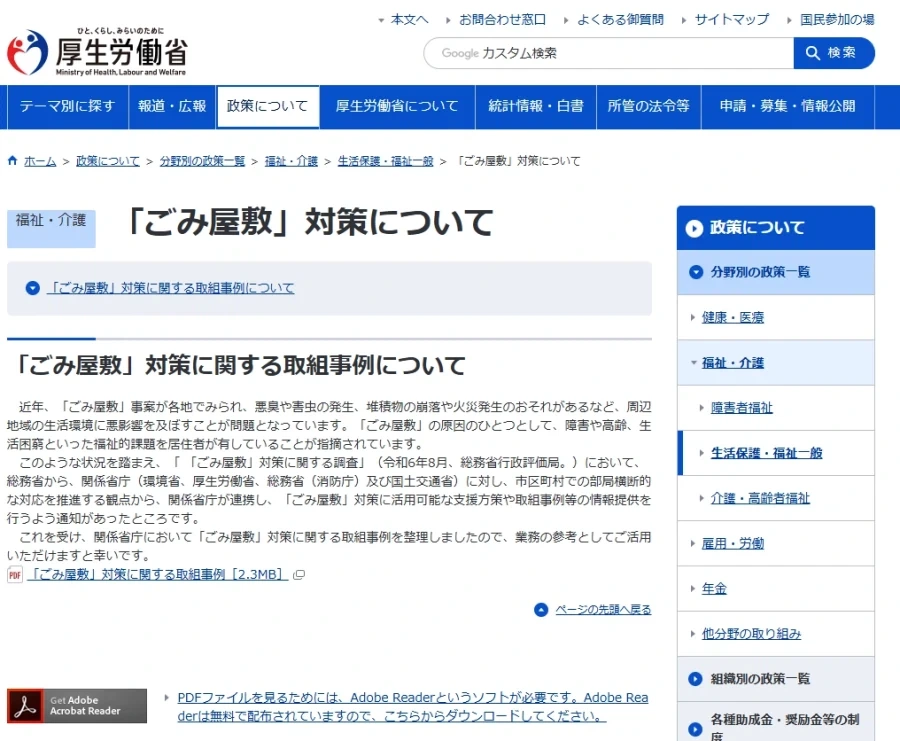Open サイトマップ link

[732, 20]
